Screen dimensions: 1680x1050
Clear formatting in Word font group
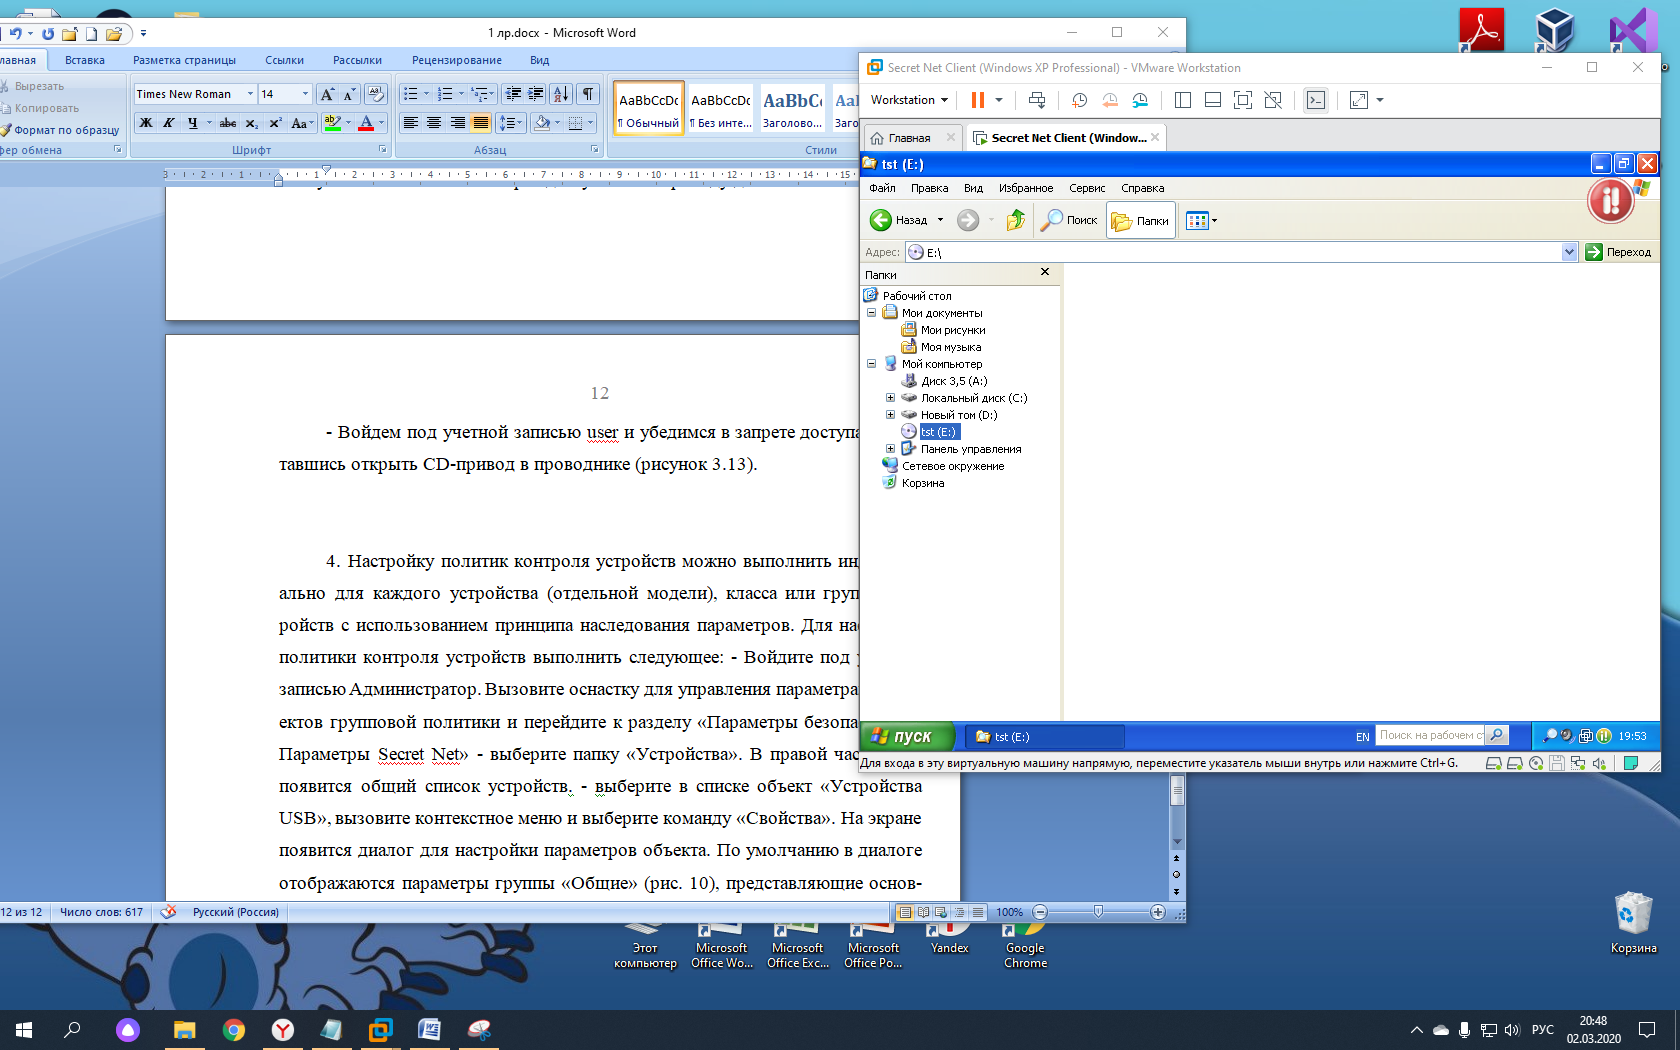pyautogui.click(x=376, y=94)
